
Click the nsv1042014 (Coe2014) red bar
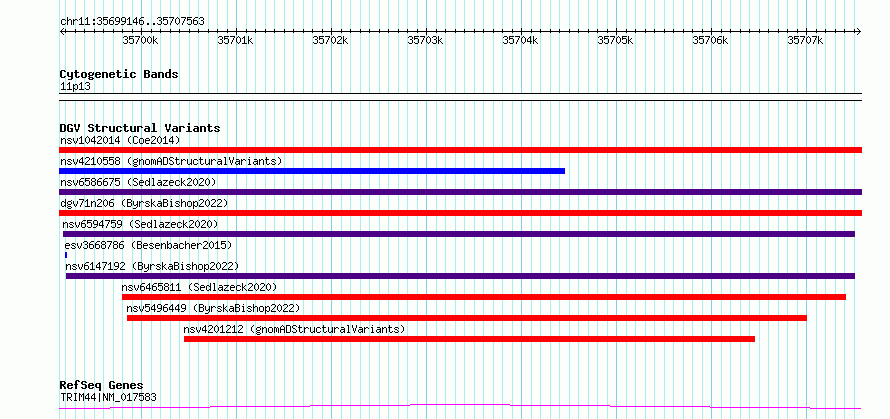pos(460,150)
